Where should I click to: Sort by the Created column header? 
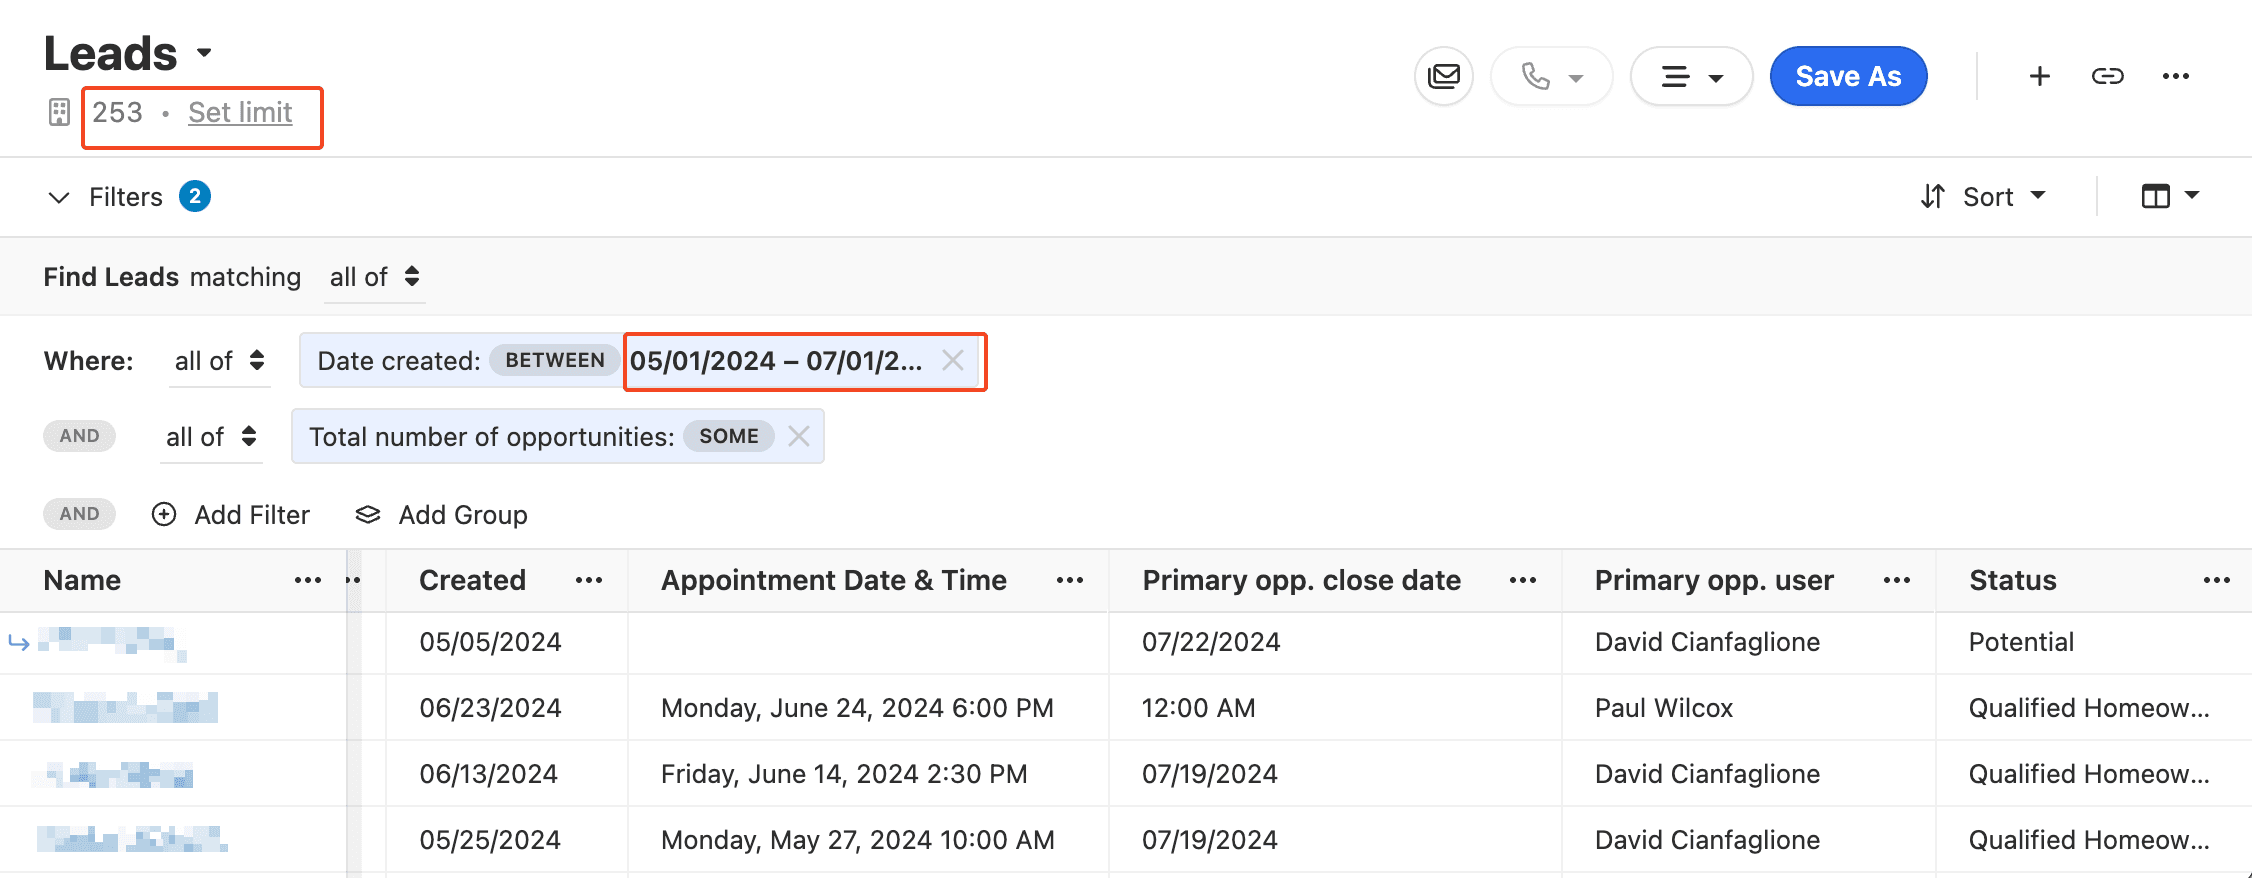[x=472, y=581]
